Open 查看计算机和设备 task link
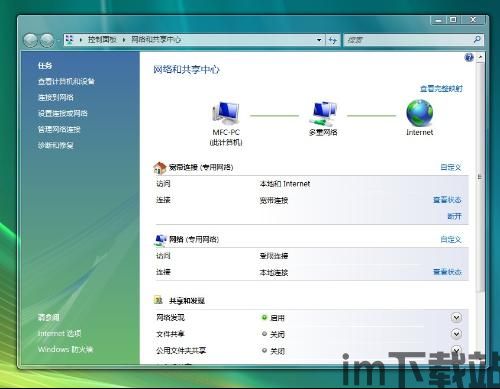The height and width of the screenshot is (389, 500). coord(66,81)
